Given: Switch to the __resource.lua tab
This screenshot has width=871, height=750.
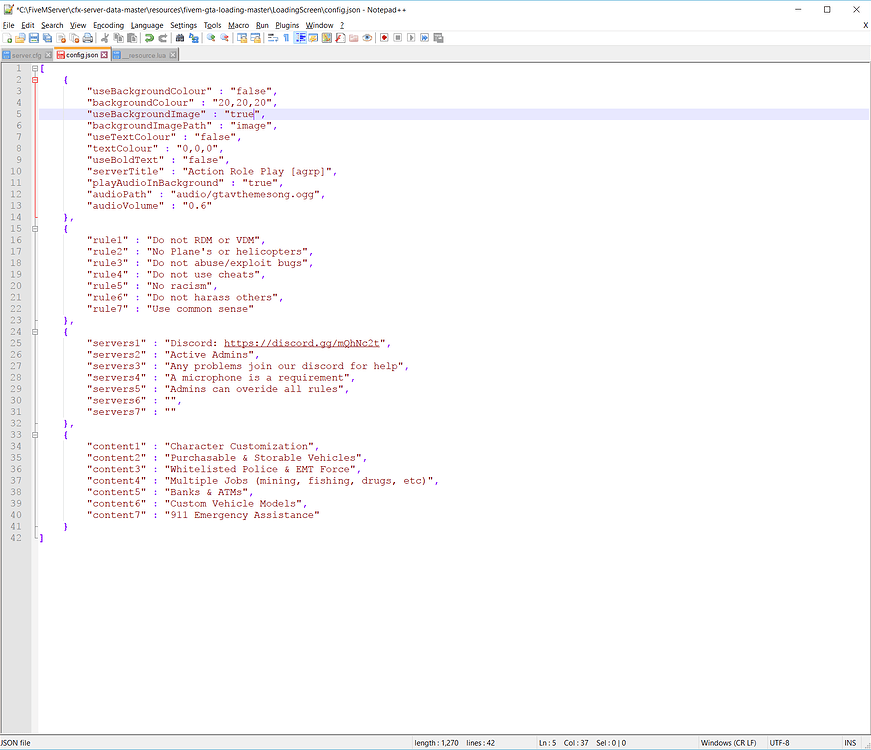Looking at the screenshot, I should [143, 55].
